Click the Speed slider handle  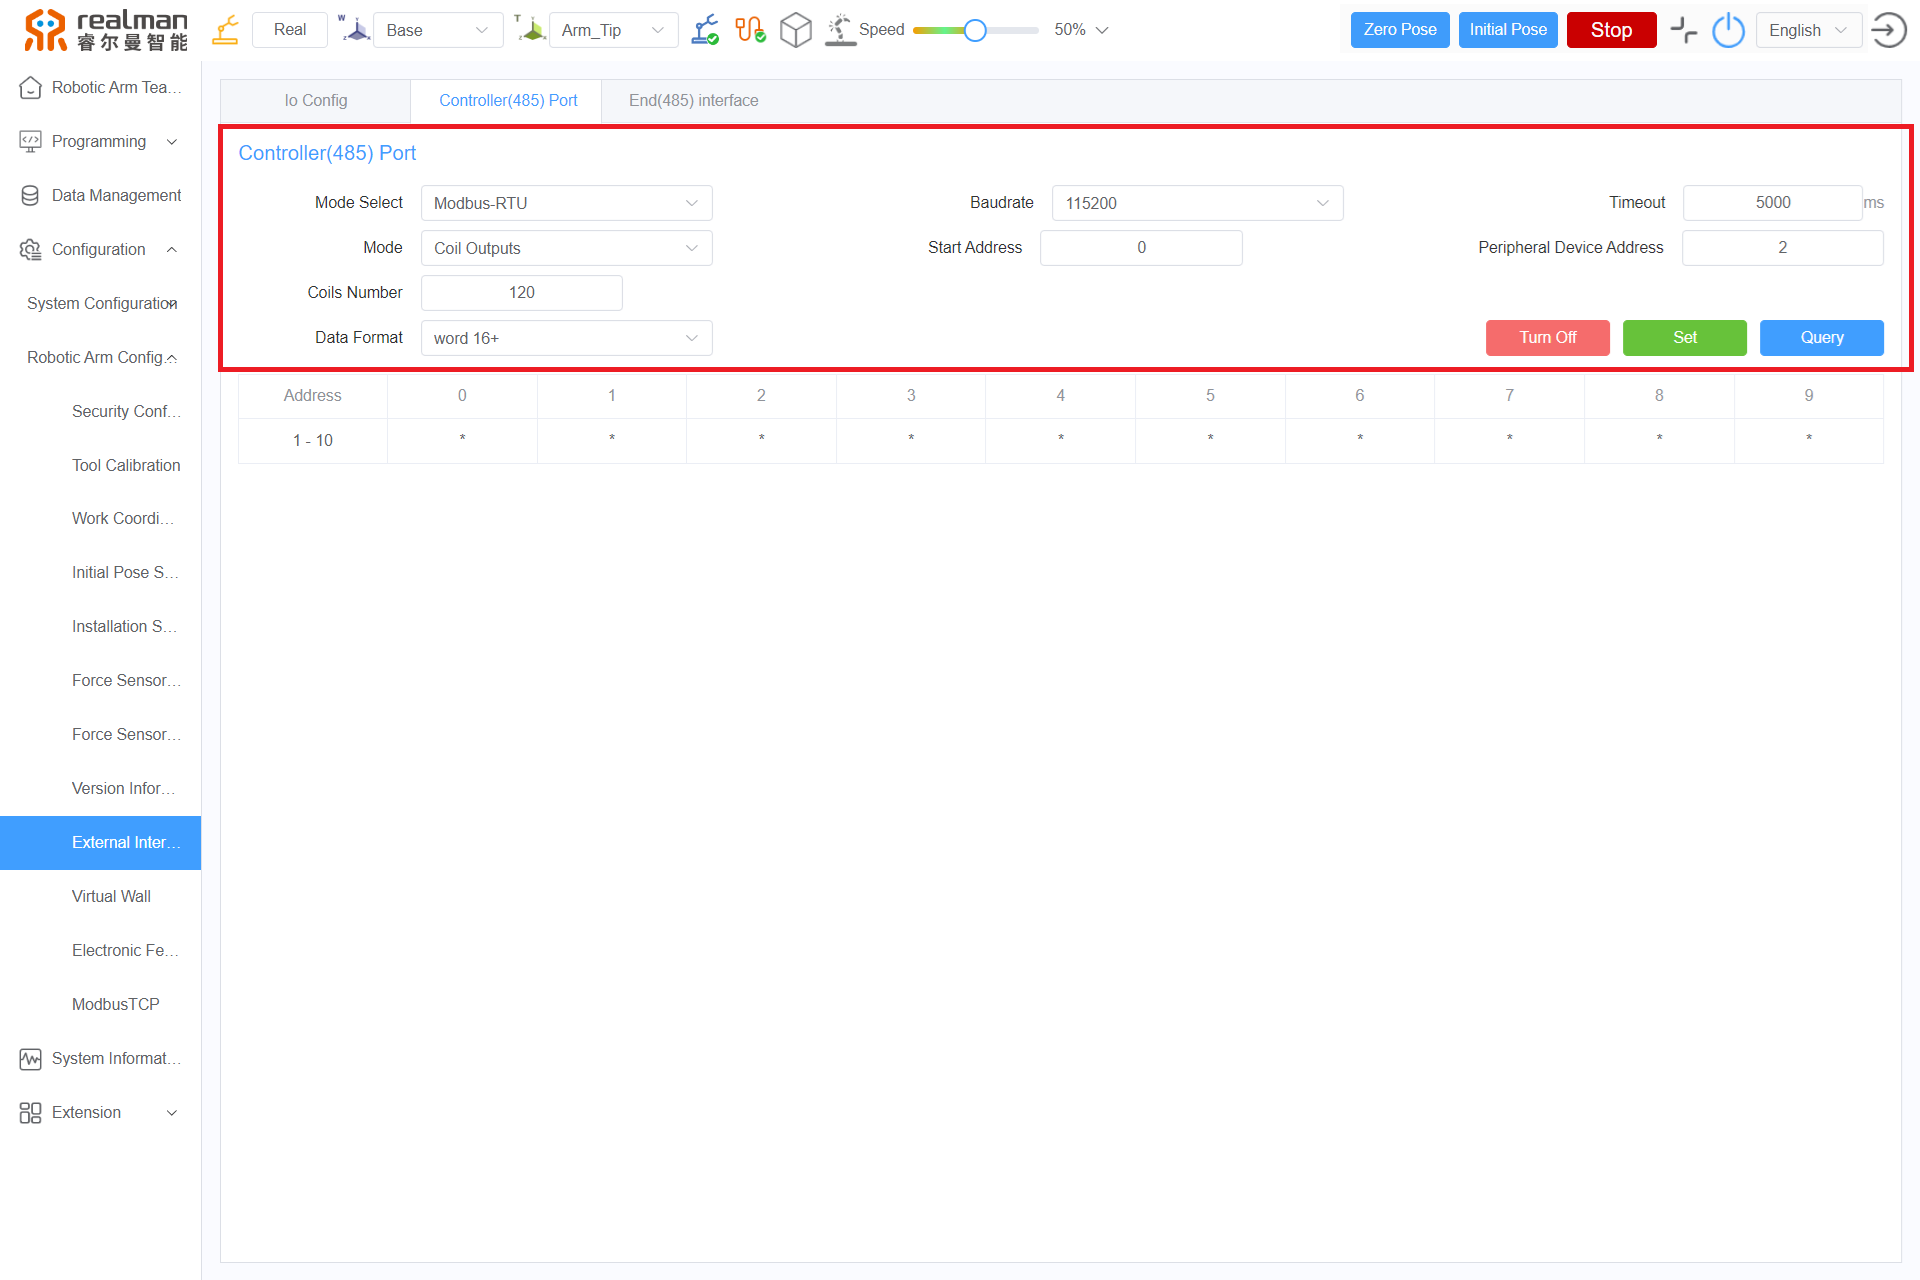pyautogui.click(x=975, y=30)
